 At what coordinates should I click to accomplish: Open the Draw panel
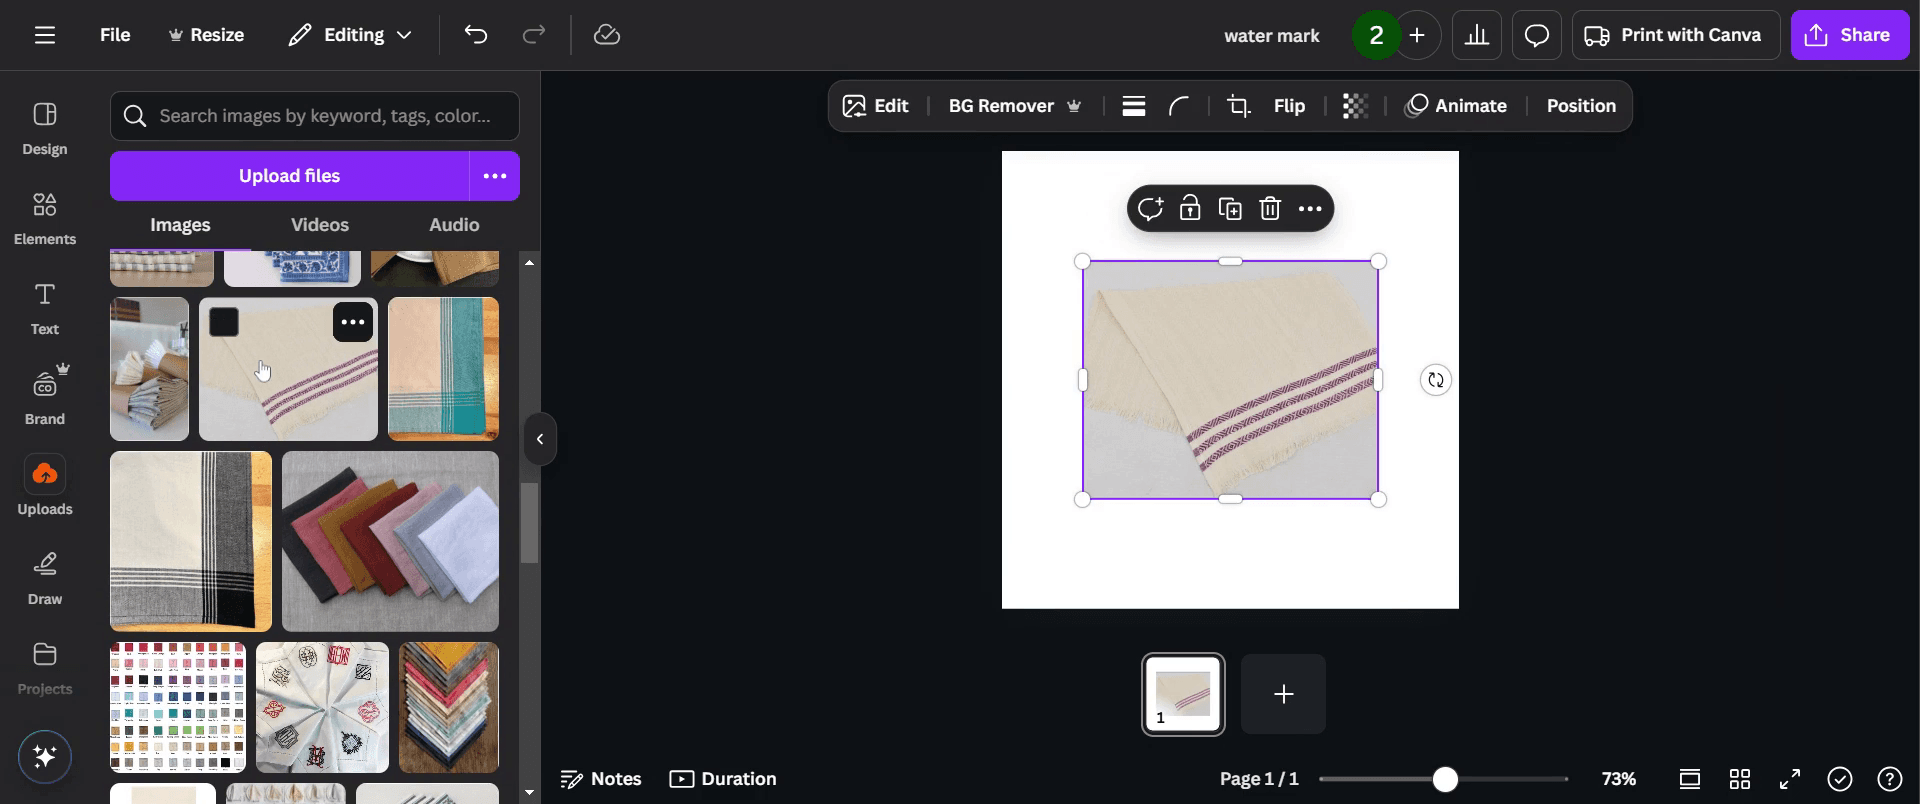click(x=45, y=579)
